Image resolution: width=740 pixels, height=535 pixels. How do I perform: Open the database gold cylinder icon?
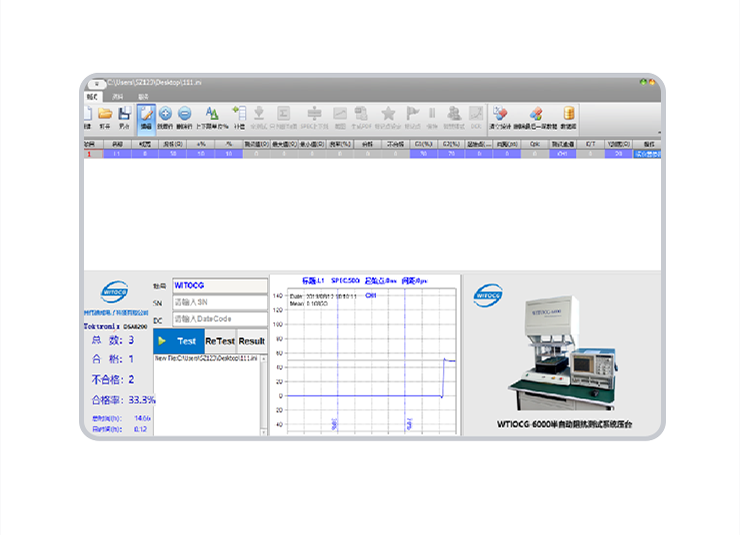569,113
